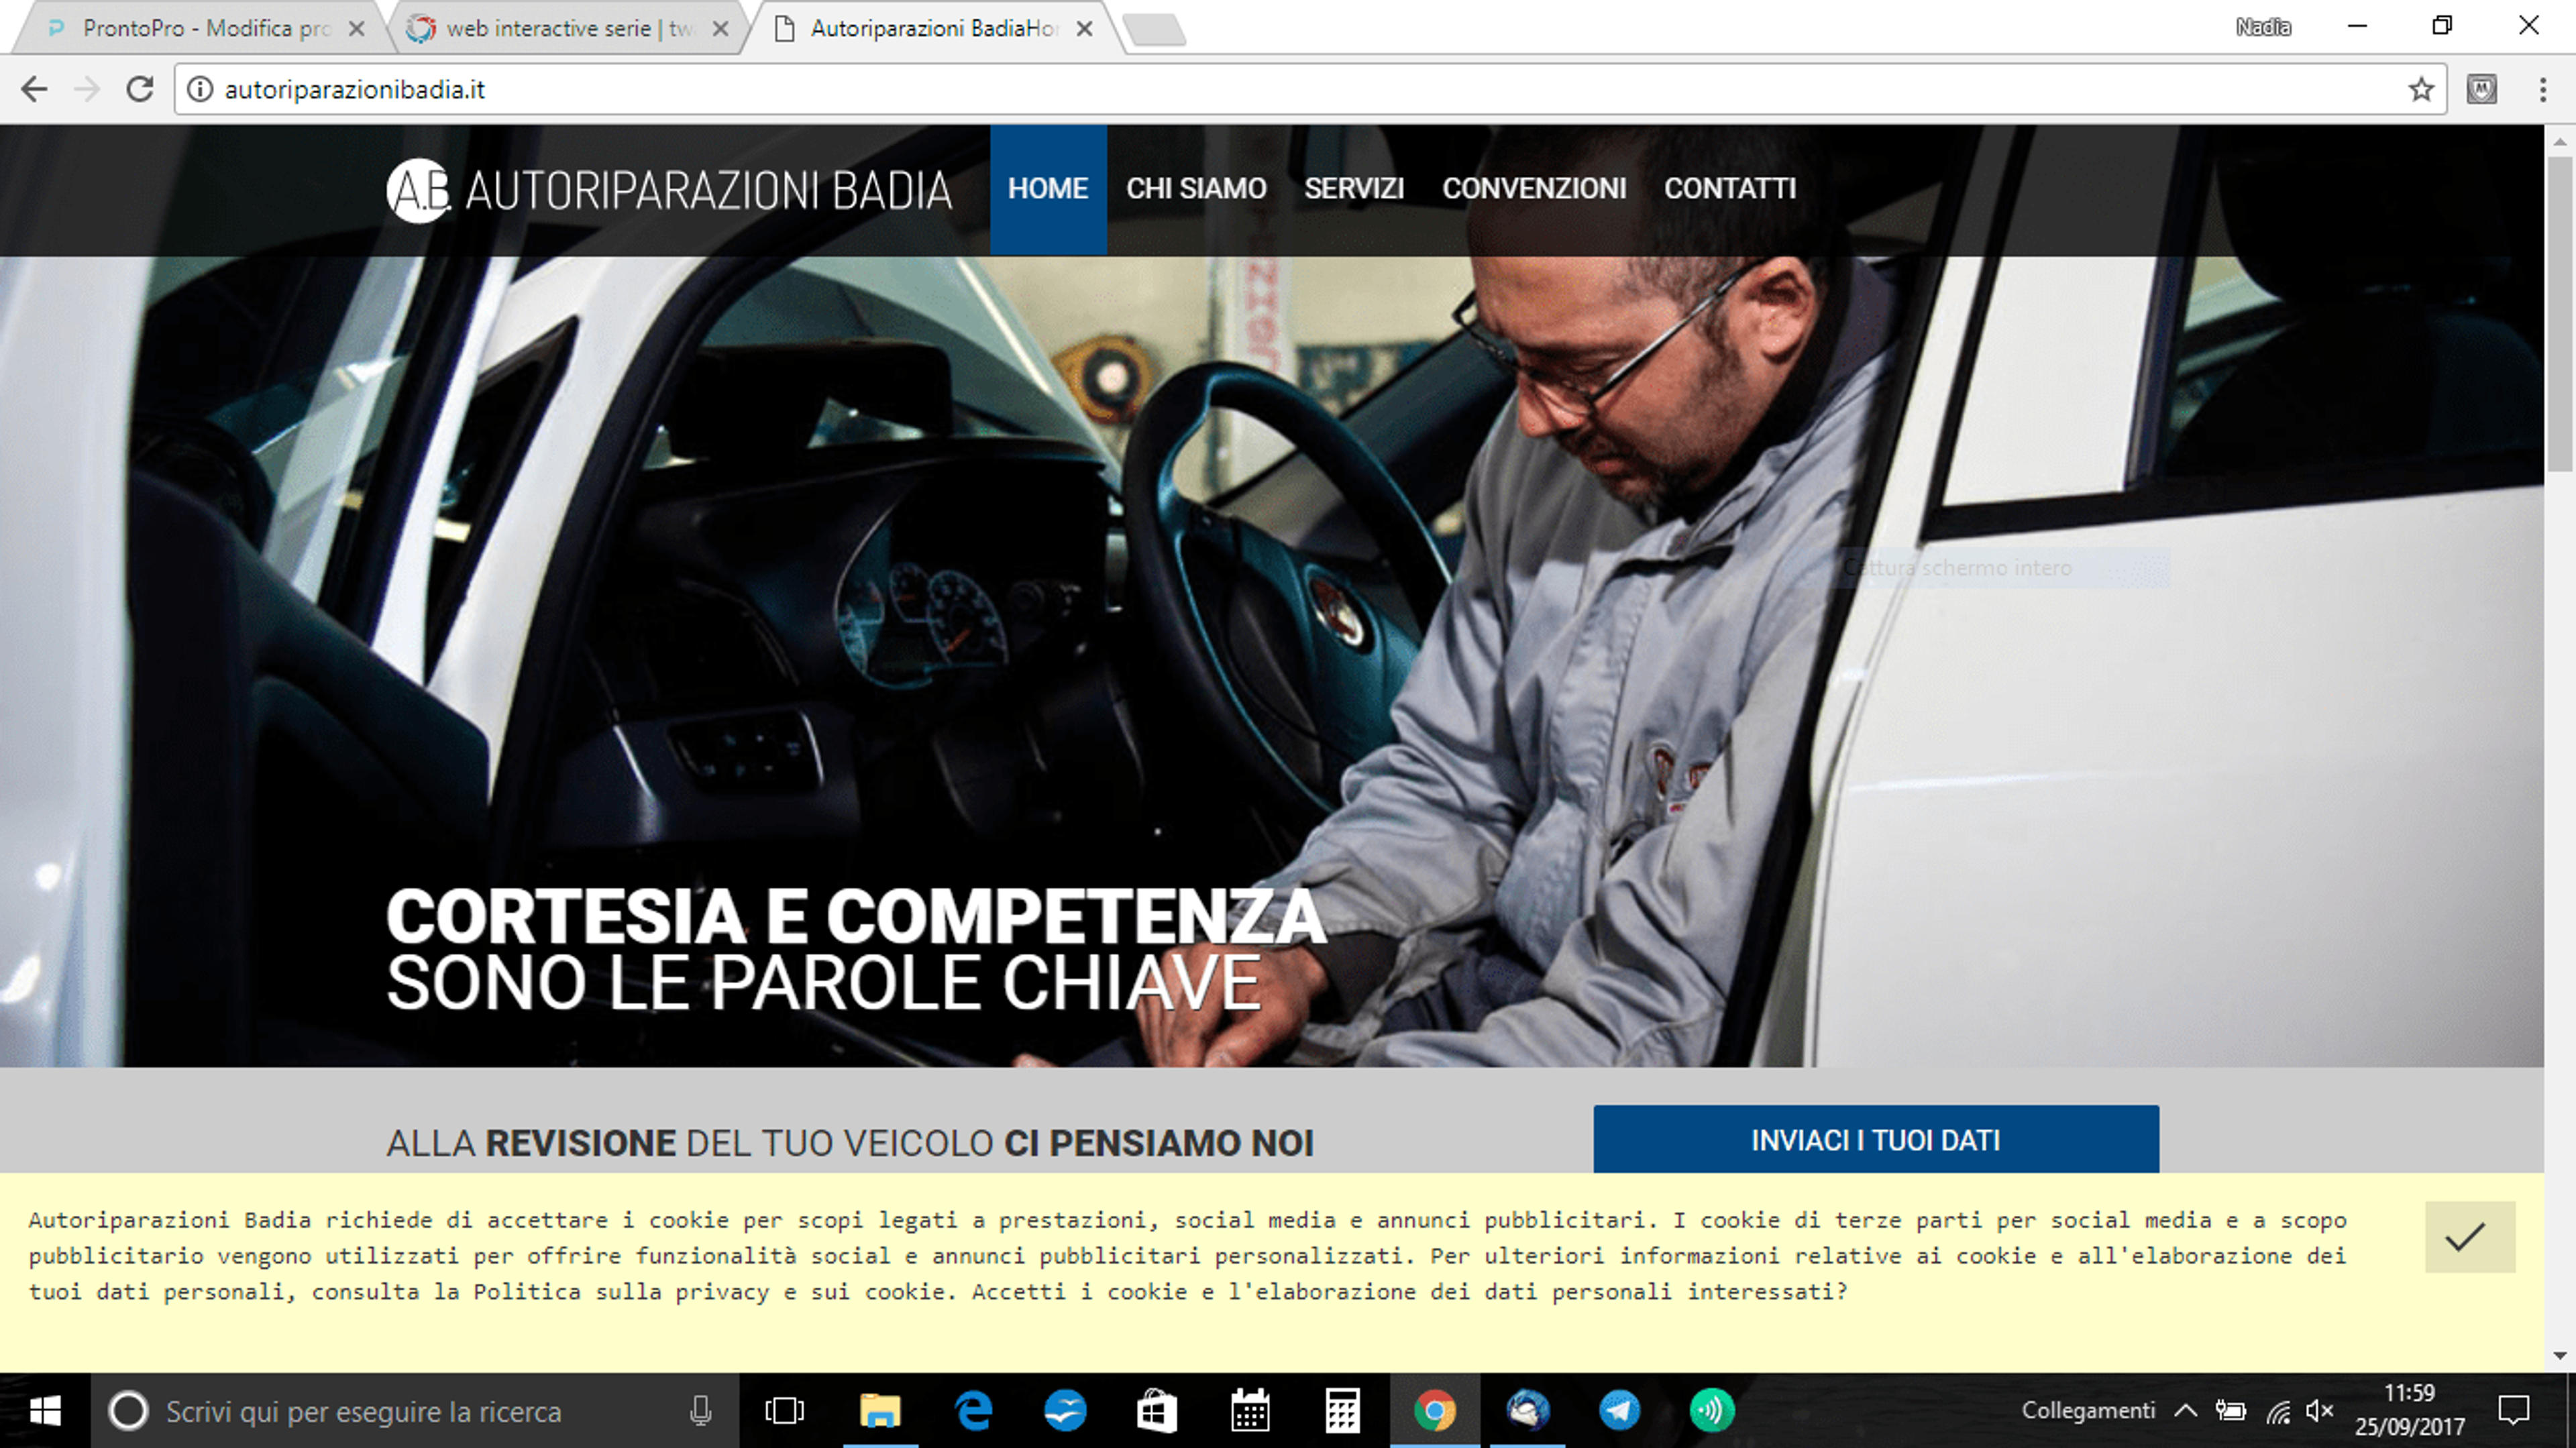Click the microphone icon in the search box
Screen dimensions: 2576x1448
click(700, 1410)
